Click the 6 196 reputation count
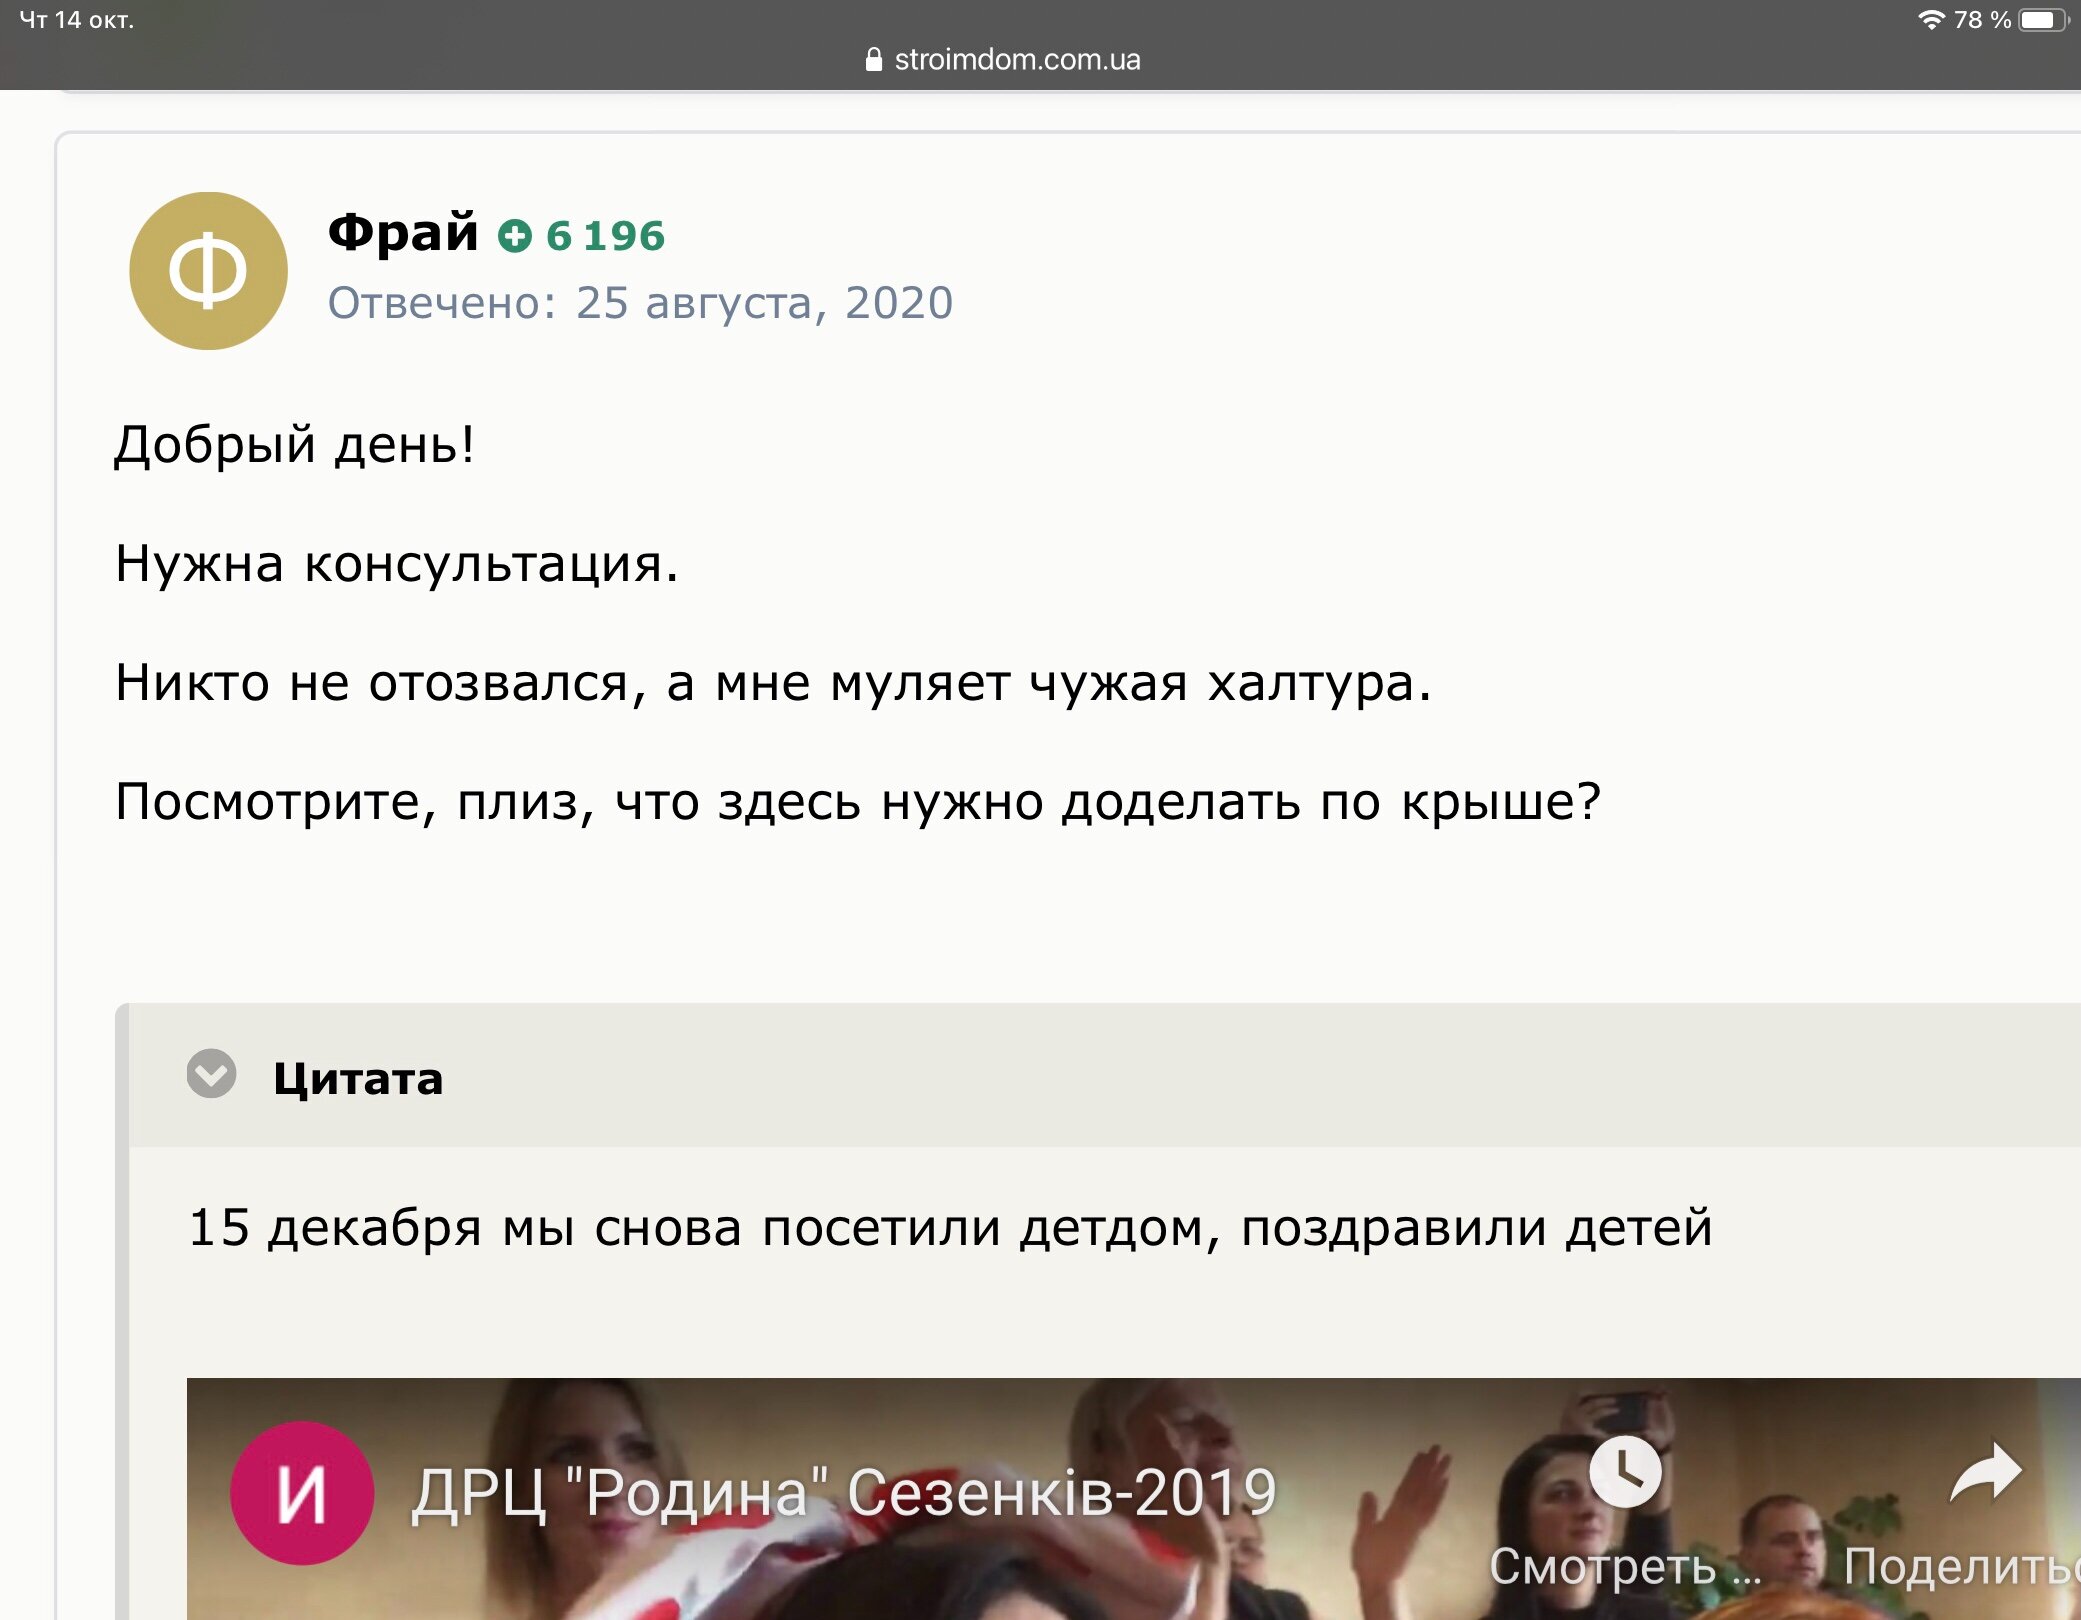The width and height of the screenshot is (2081, 1620). 605,236
